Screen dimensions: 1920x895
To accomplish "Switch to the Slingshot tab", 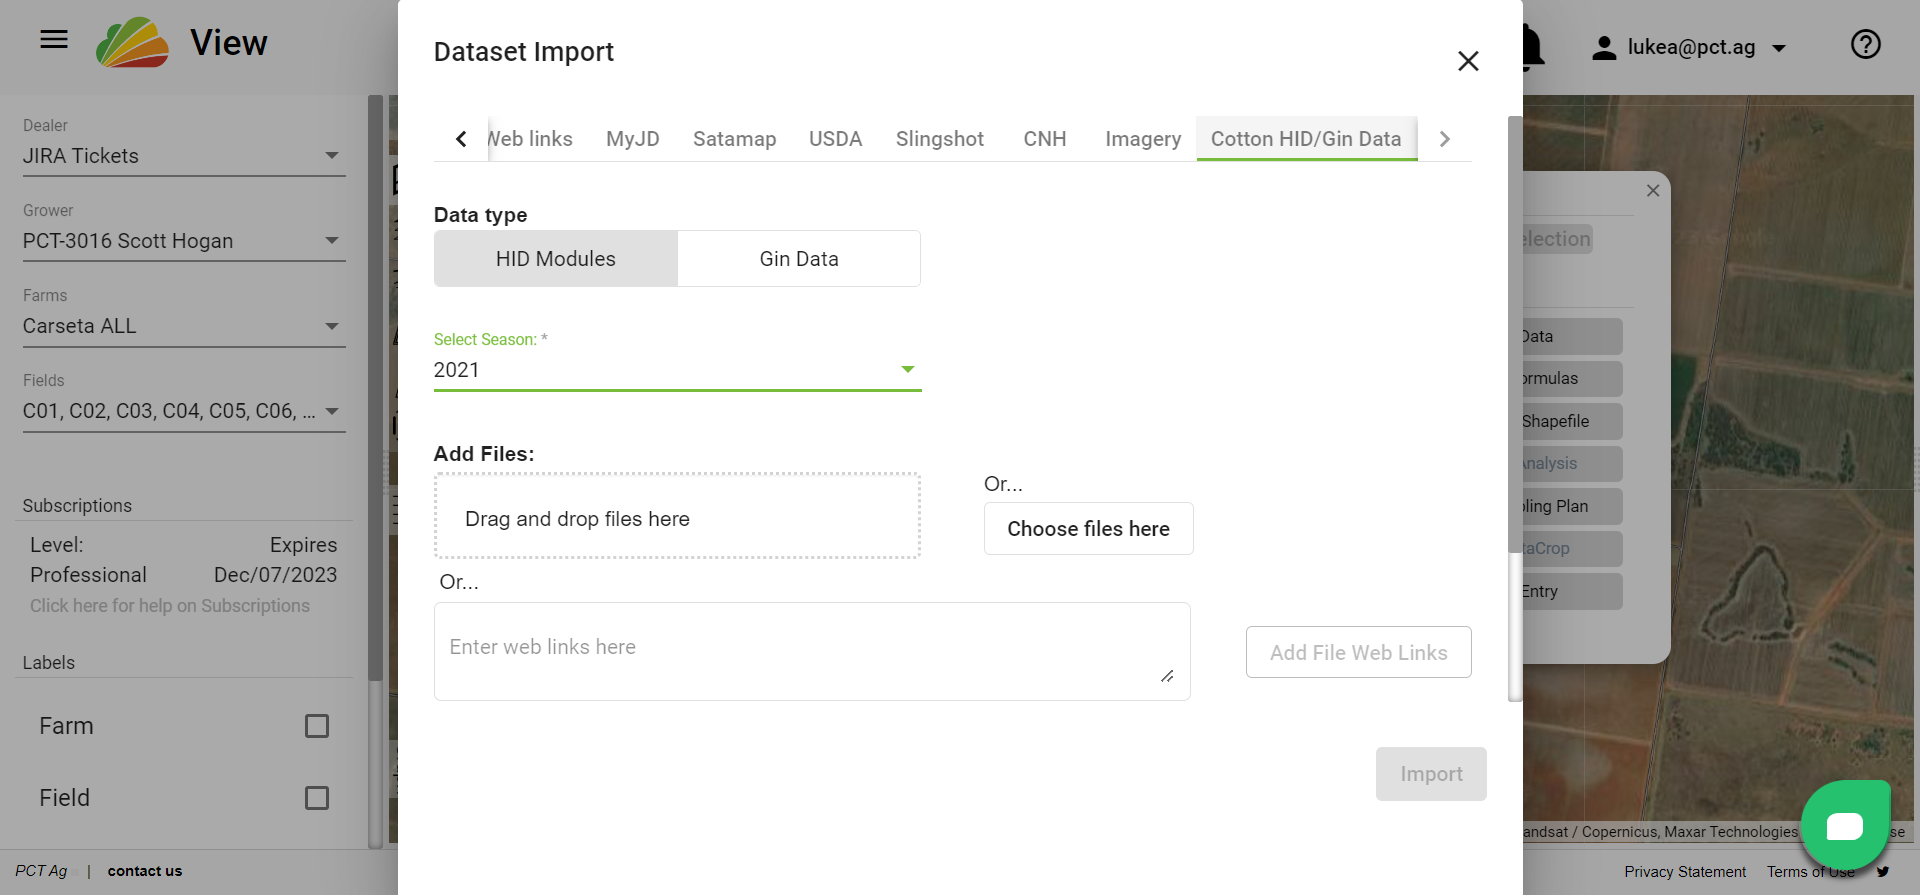I will pos(939,139).
